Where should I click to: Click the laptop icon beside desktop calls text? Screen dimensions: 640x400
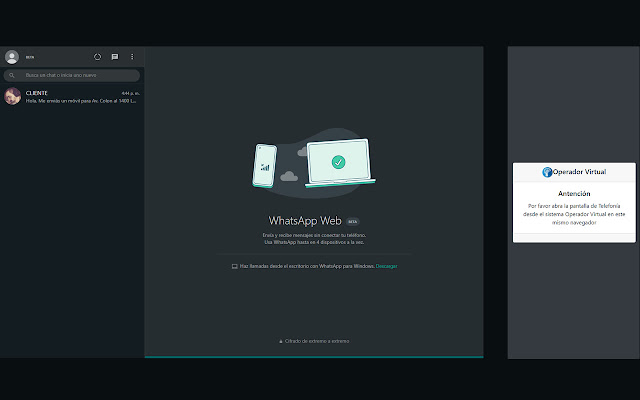[235, 266]
